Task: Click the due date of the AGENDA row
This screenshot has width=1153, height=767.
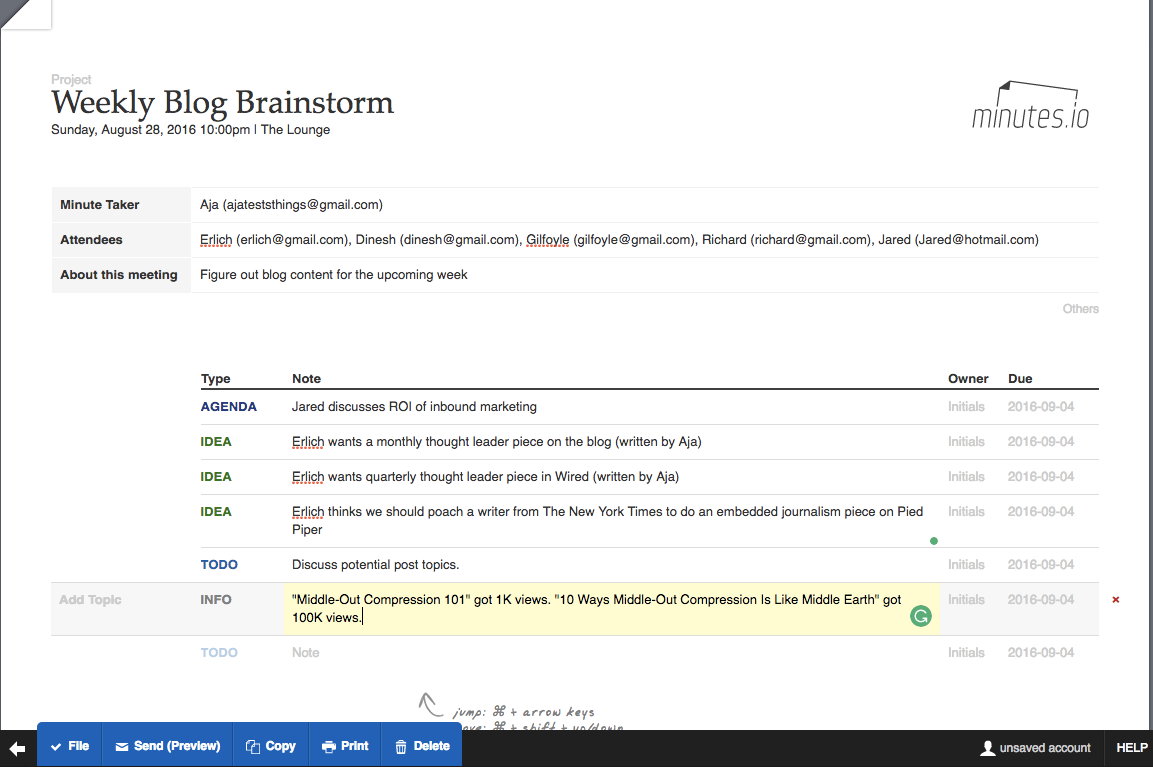Action: pos(1040,407)
